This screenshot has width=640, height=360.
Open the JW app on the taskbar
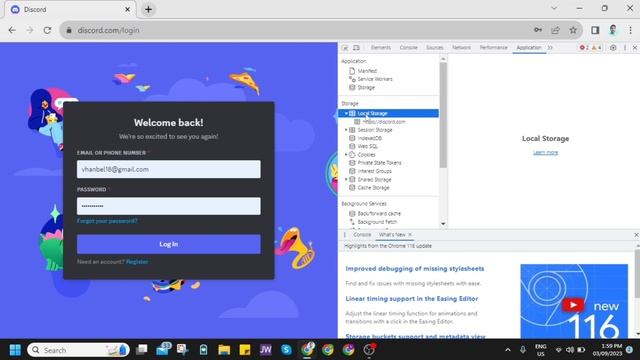[265, 350]
